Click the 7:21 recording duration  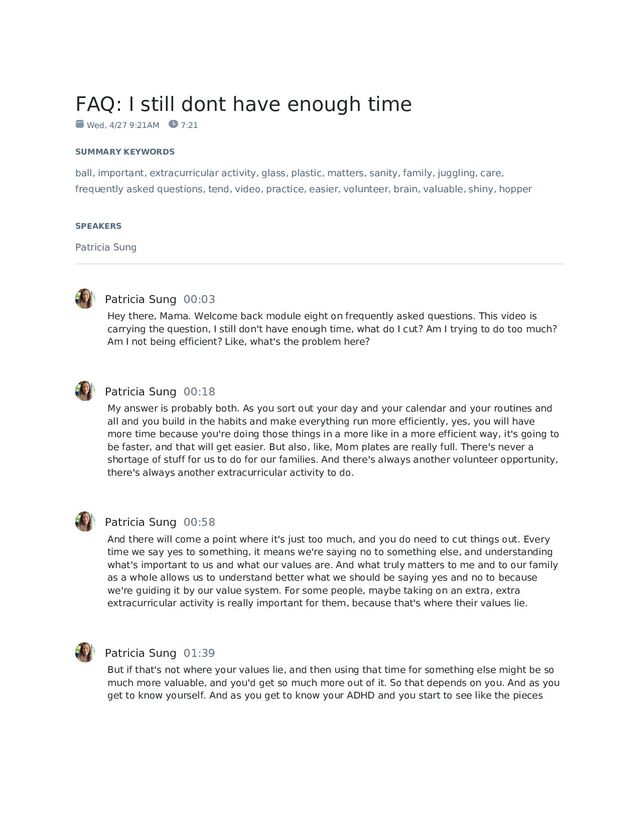click(189, 125)
